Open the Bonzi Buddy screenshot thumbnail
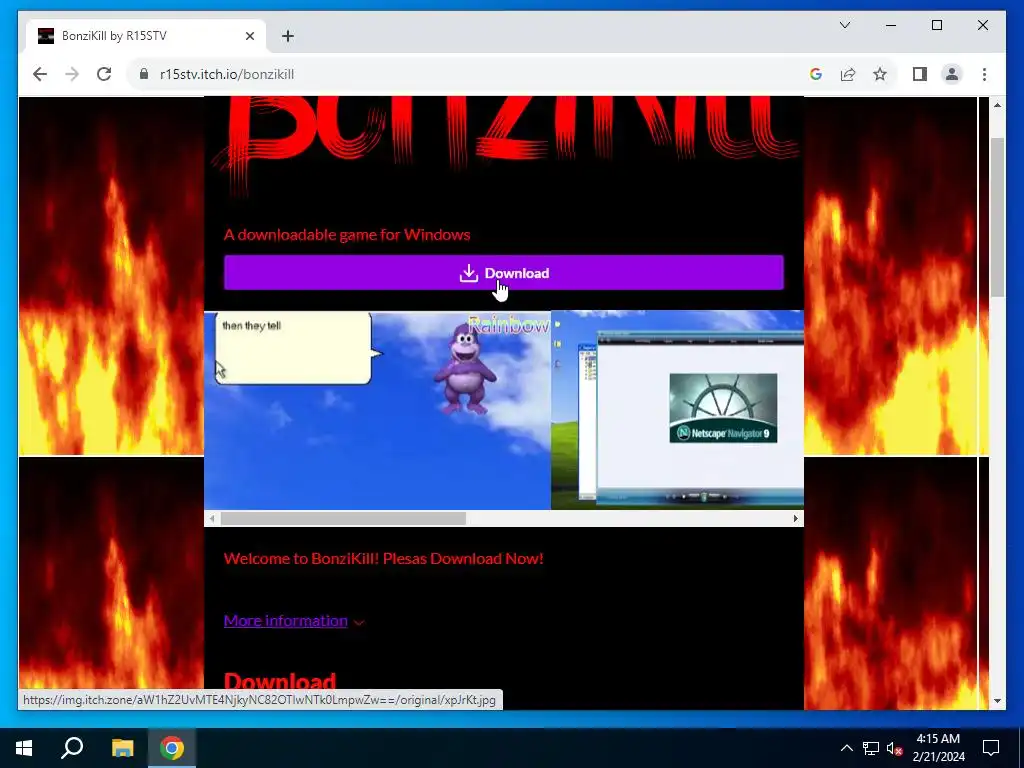The image size is (1024, 768). coord(377,410)
